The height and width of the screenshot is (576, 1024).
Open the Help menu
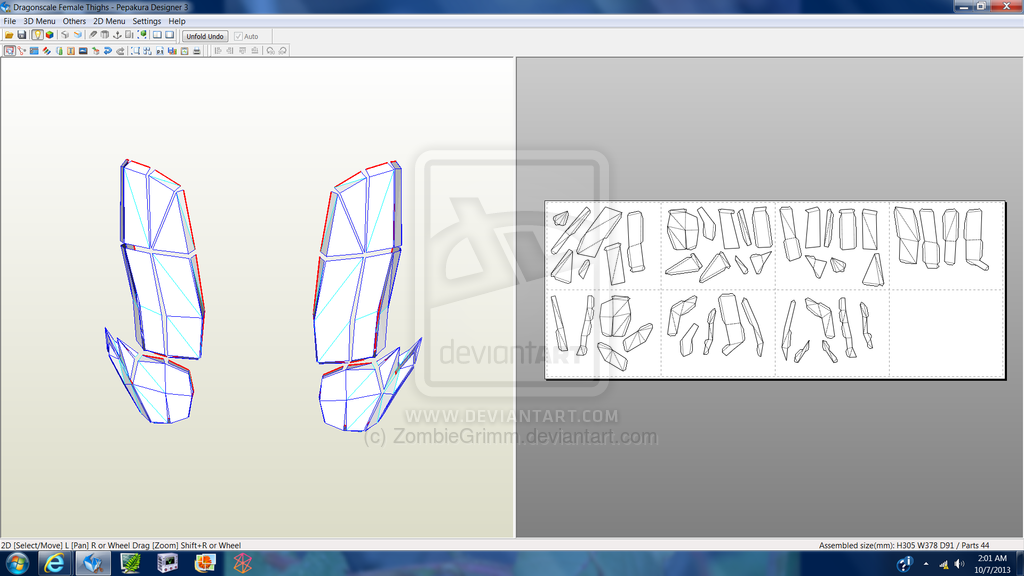pos(177,21)
